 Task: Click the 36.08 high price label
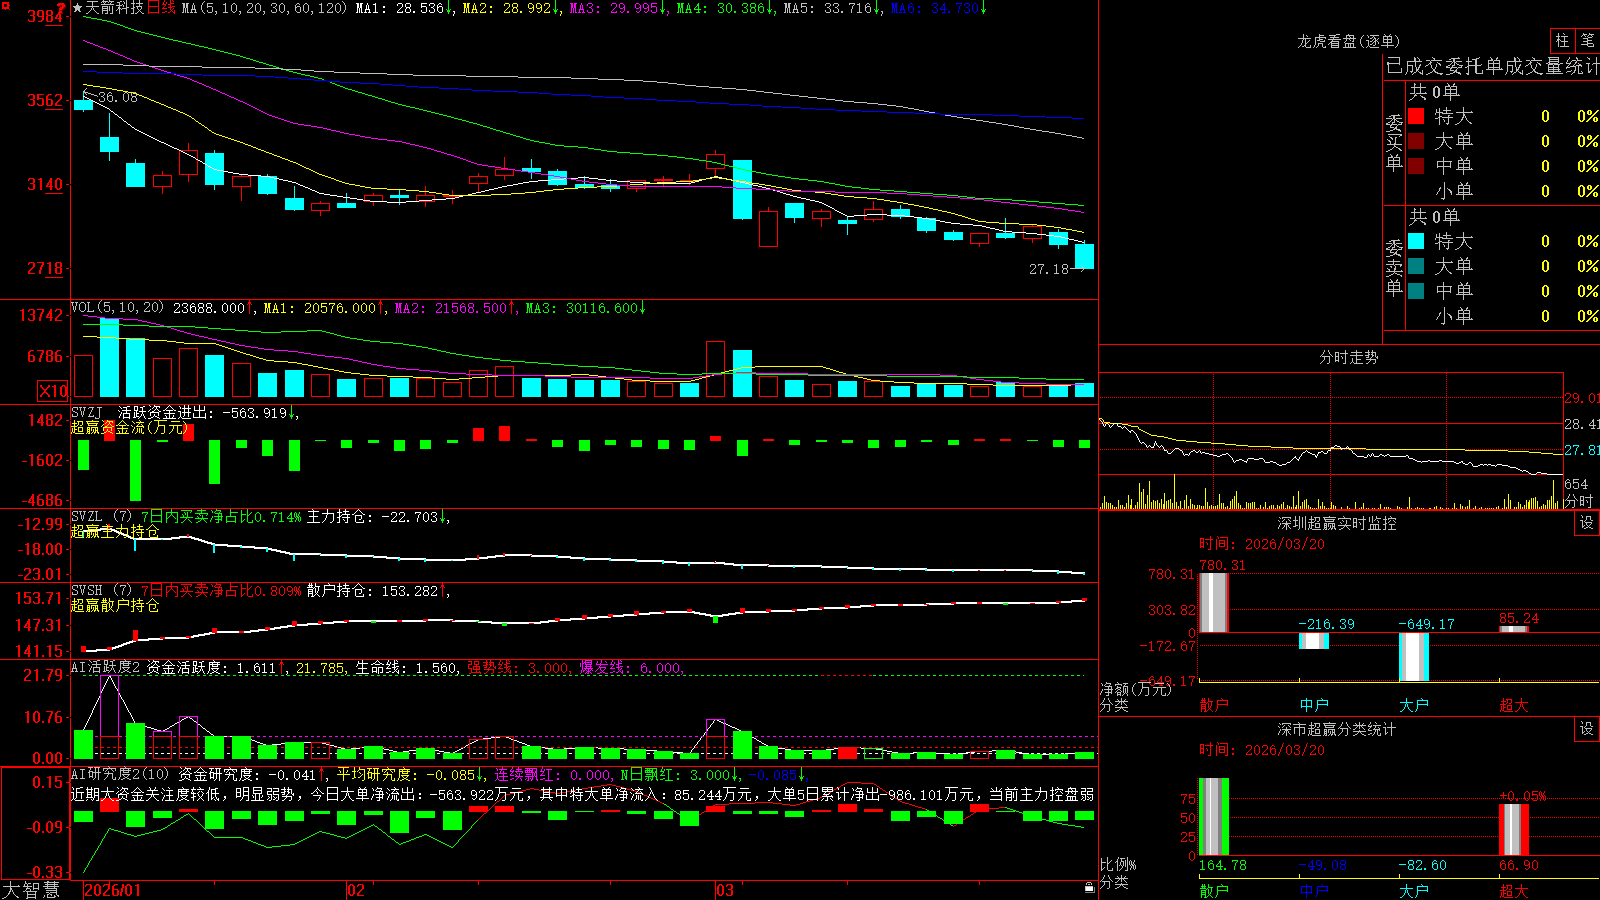(117, 97)
